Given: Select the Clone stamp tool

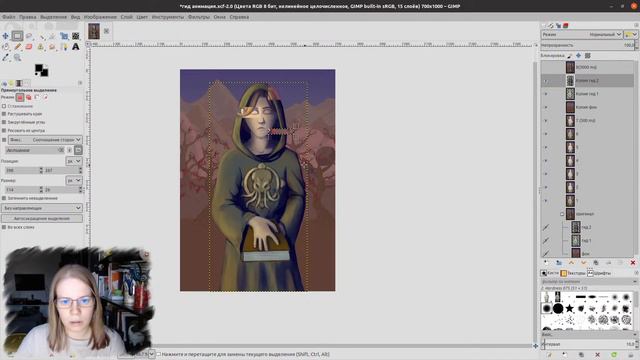Looking at the screenshot, I should pos(40,47).
